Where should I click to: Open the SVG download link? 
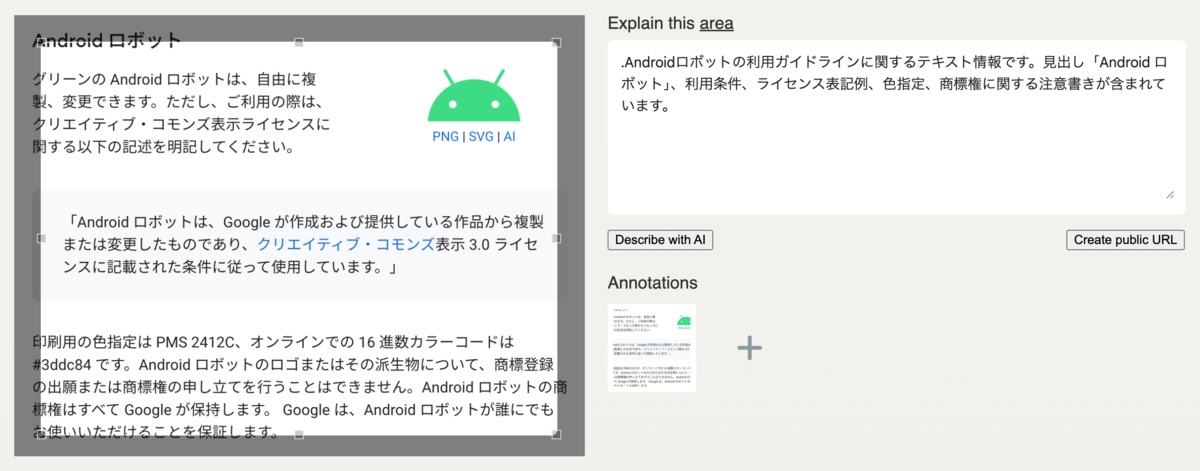(x=481, y=136)
